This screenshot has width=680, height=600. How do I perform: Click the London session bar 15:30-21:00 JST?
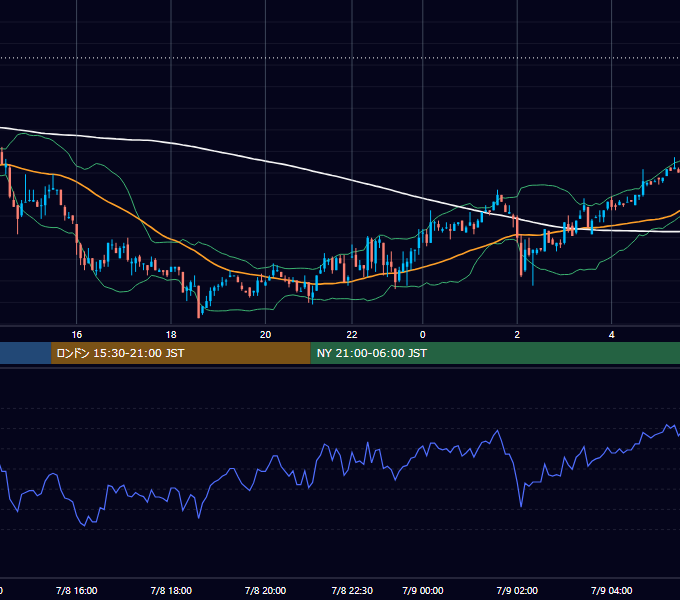[x=181, y=353]
